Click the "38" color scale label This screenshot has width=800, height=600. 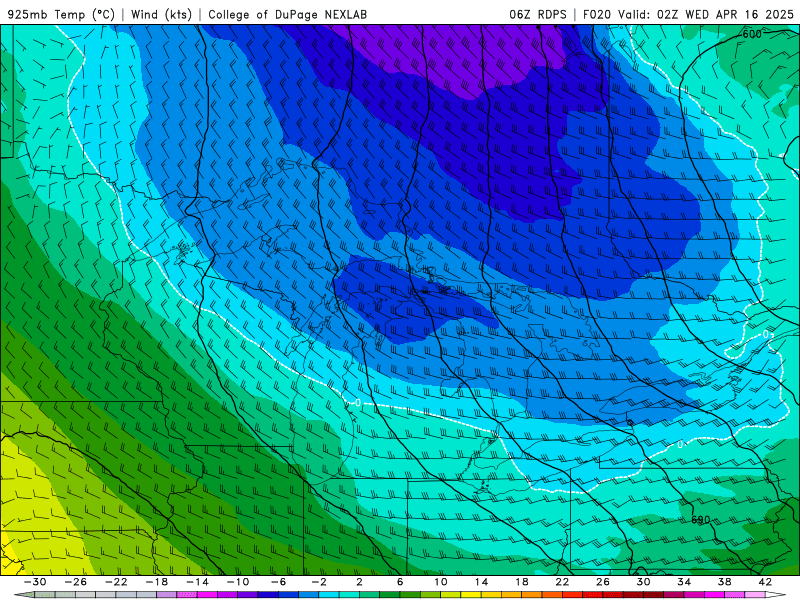(x=724, y=582)
